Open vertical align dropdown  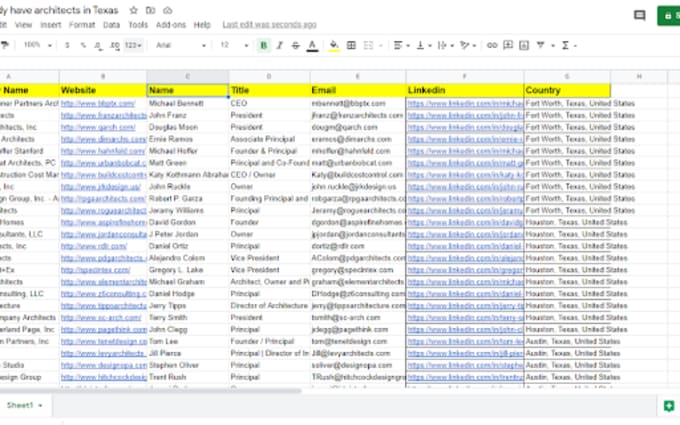[x=424, y=45]
